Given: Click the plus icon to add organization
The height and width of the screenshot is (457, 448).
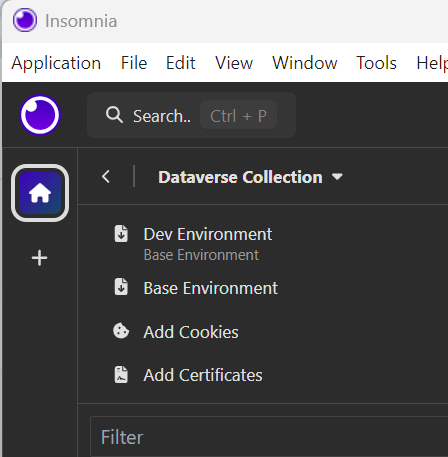Looking at the screenshot, I should (x=40, y=258).
